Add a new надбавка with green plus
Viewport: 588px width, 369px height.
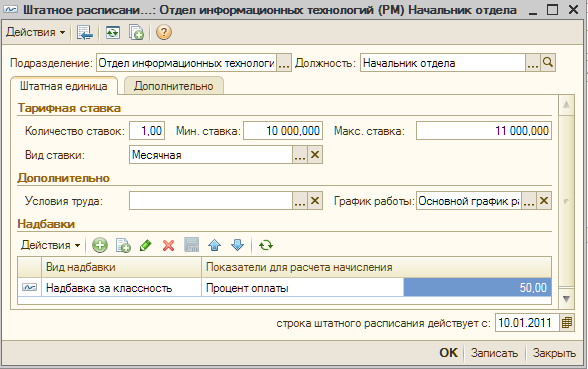pos(100,246)
